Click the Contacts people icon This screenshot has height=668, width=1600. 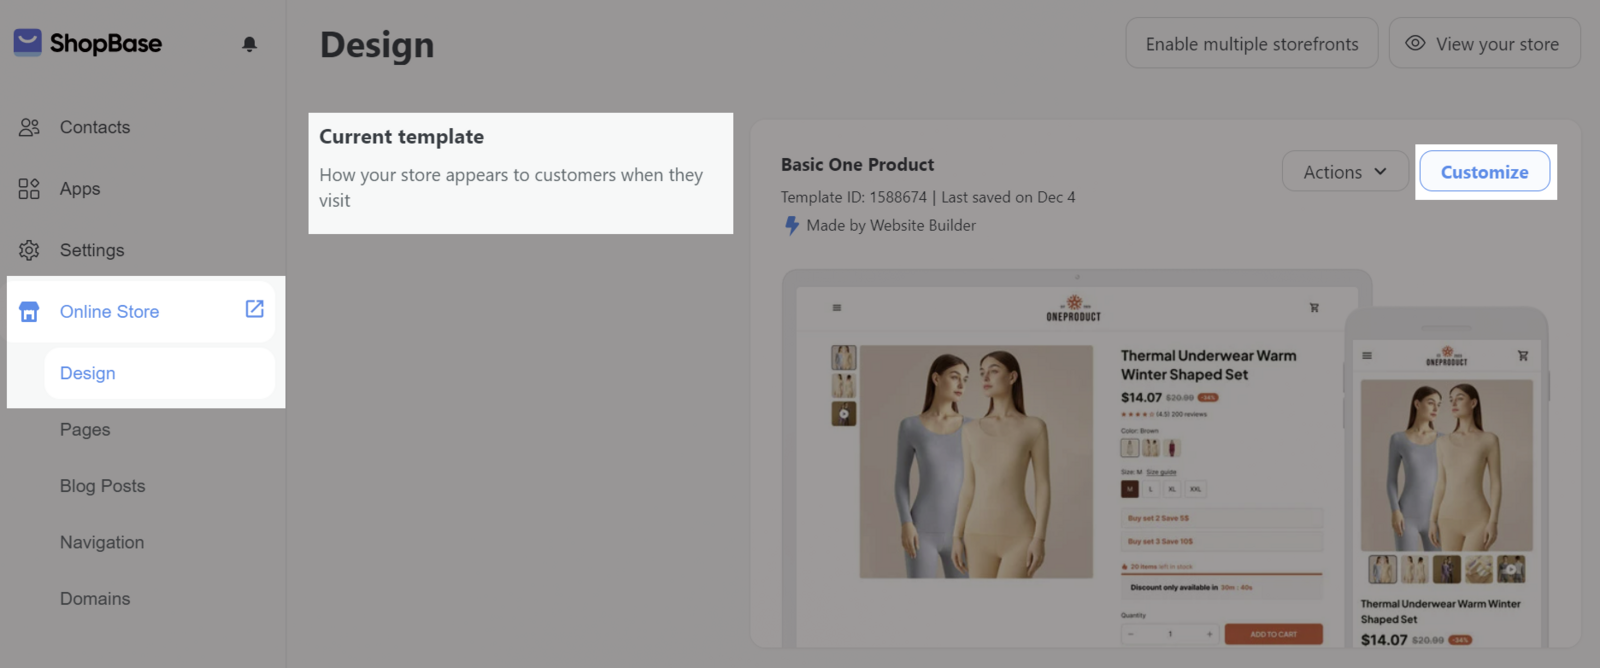[x=29, y=127]
